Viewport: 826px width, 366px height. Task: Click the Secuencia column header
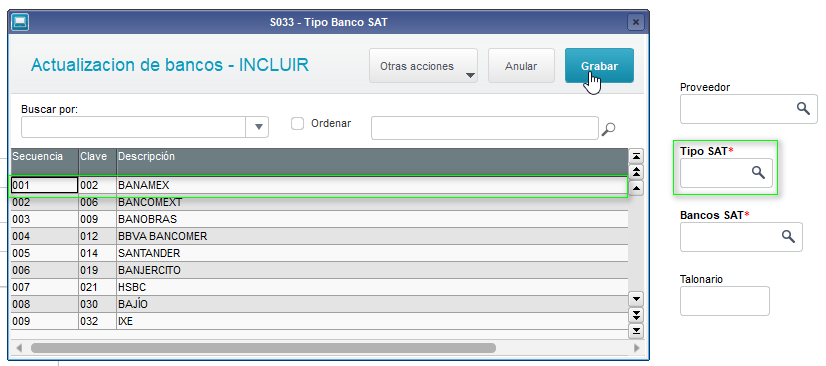coord(45,161)
